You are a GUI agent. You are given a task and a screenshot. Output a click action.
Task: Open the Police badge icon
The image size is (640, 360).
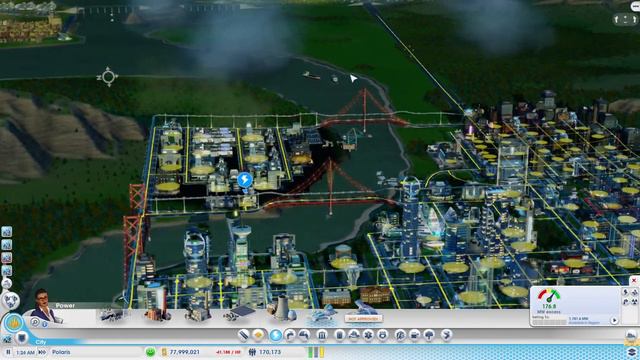coord(382,336)
